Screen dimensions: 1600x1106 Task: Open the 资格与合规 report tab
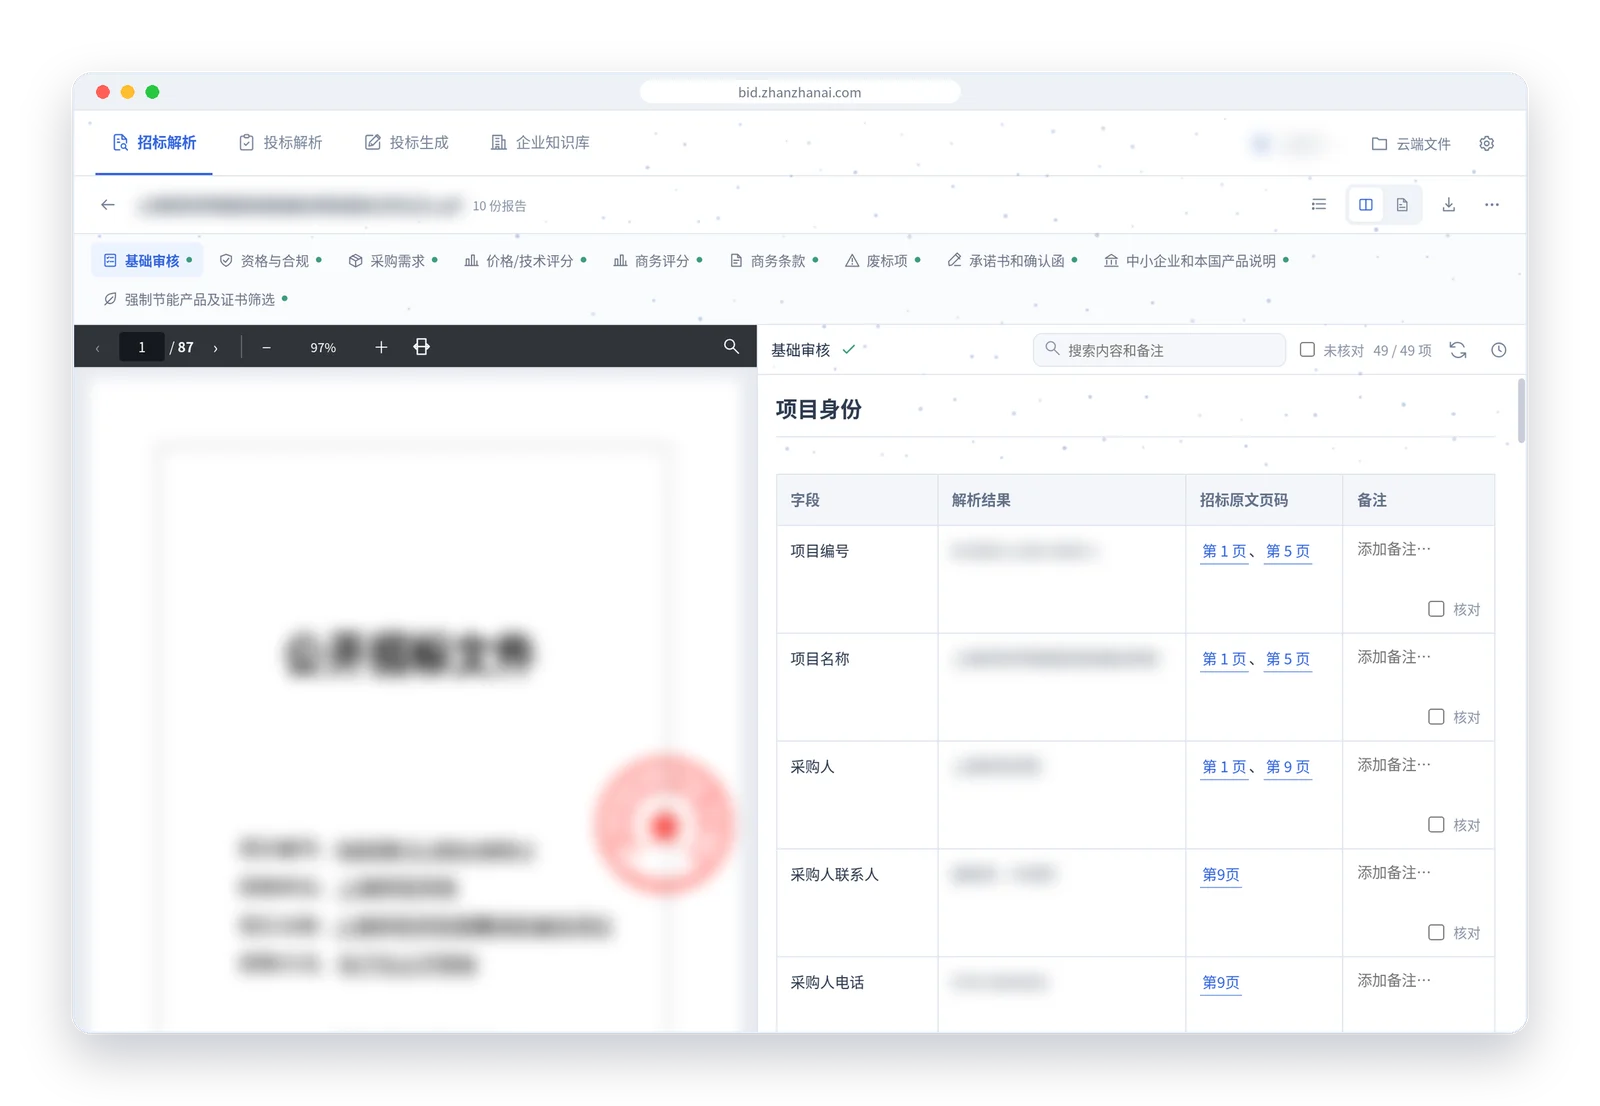click(x=271, y=261)
